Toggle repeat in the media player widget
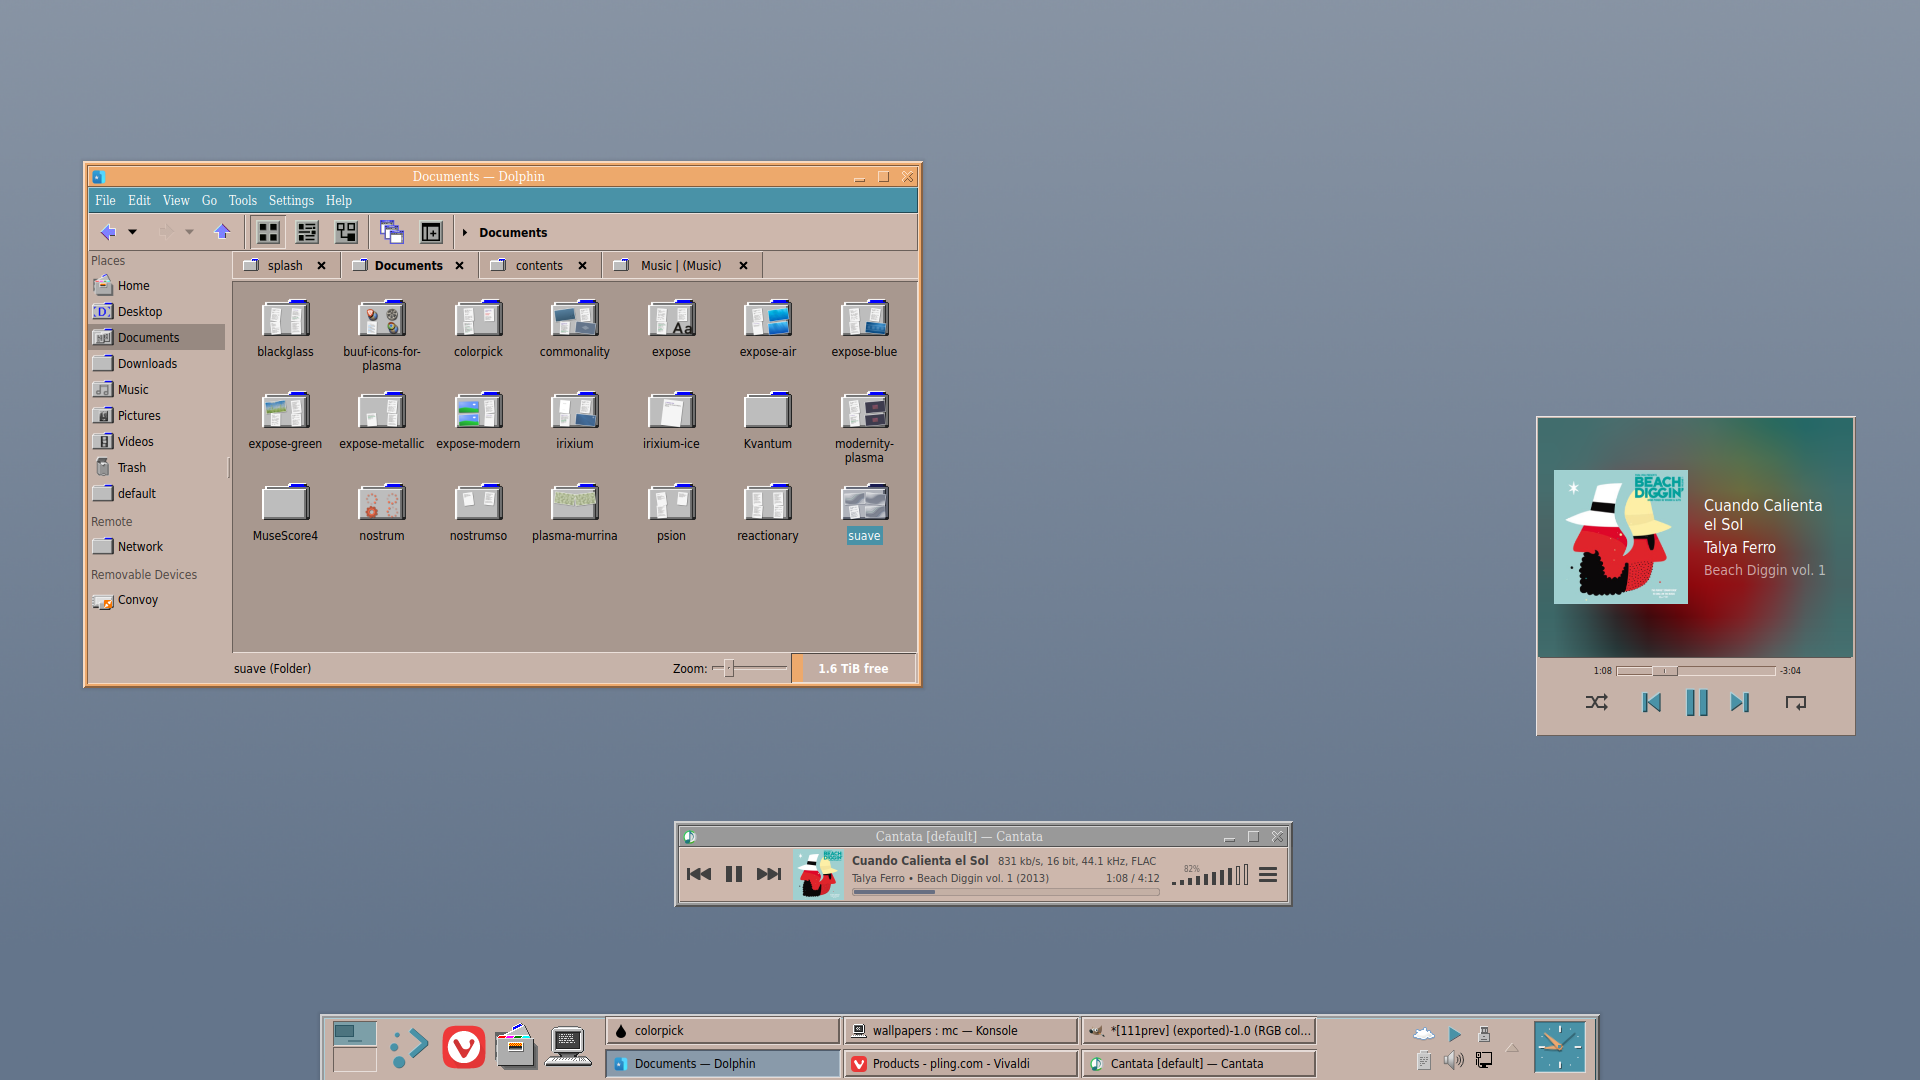This screenshot has height=1080, width=1920. pyautogui.click(x=1796, y=703)
